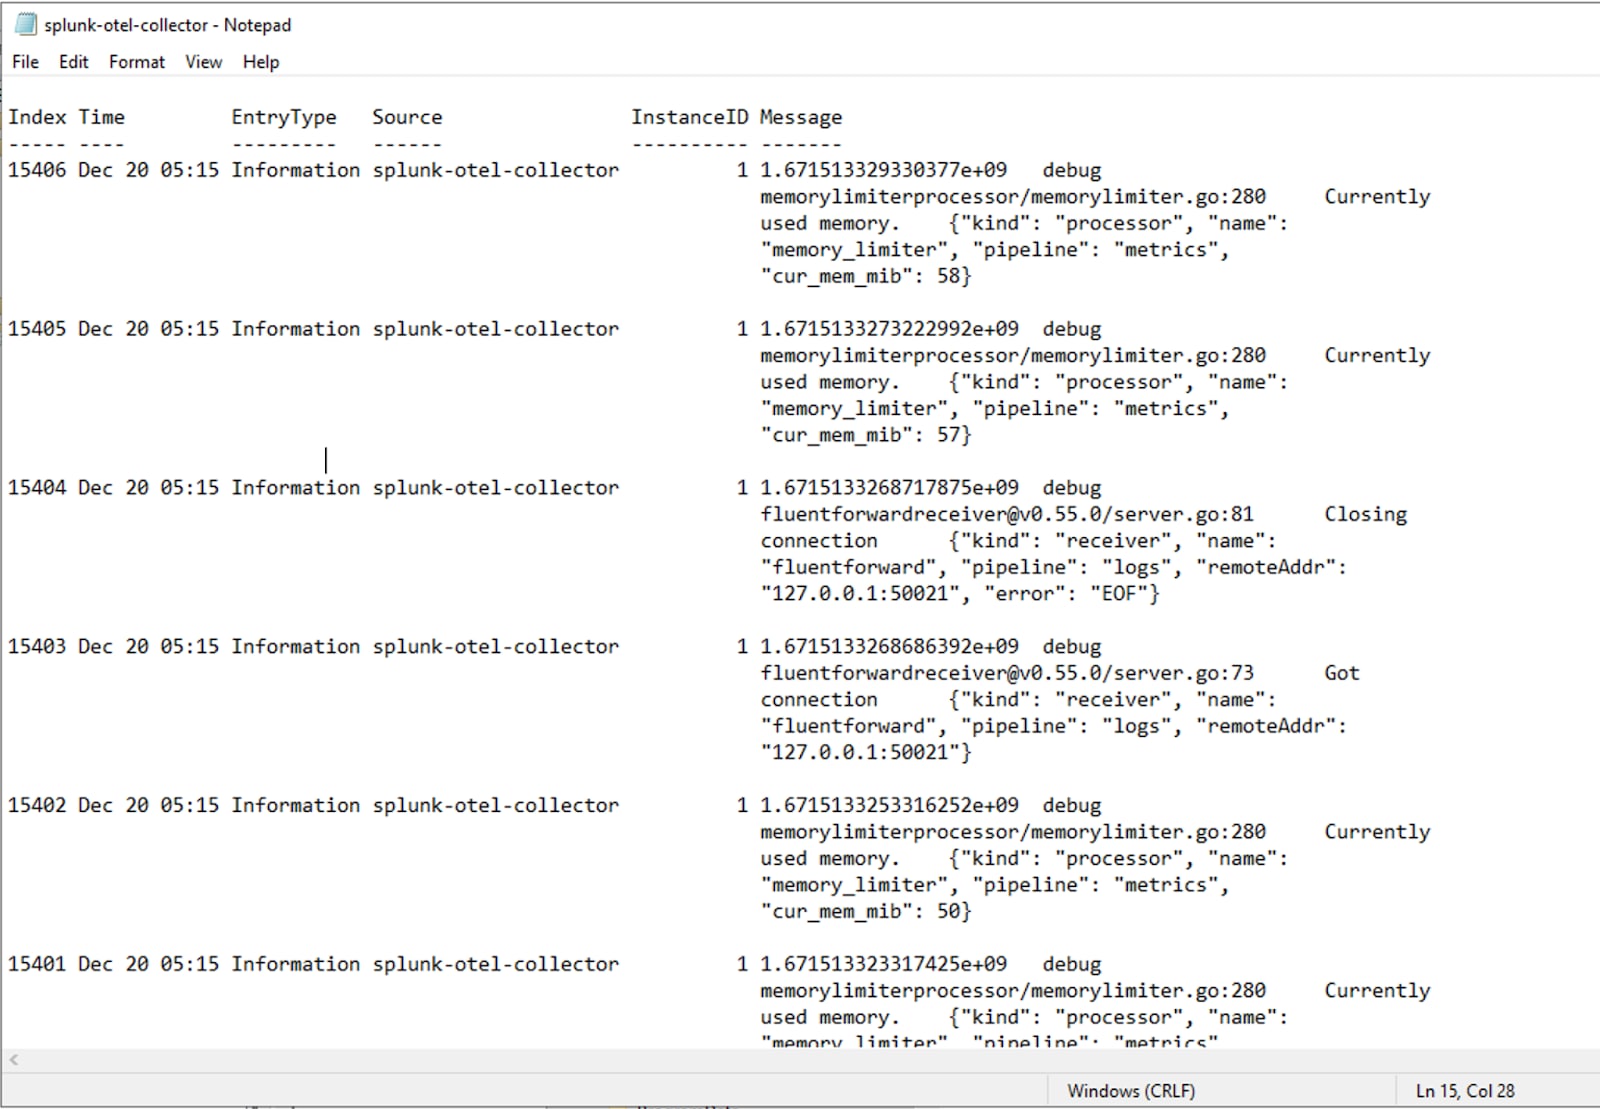The image size is (1600, 1109).
Task: Click index number 15401
Action: (37, 965)
